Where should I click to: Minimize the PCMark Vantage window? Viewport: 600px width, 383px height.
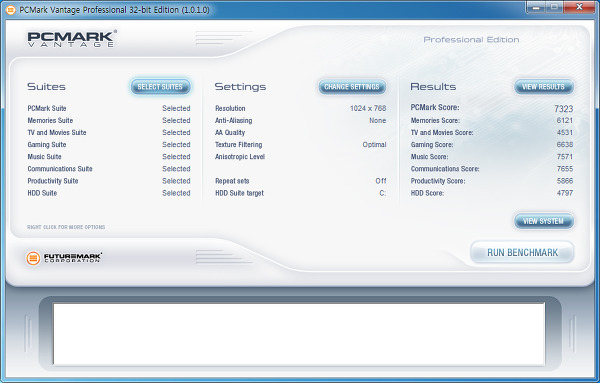536,7
